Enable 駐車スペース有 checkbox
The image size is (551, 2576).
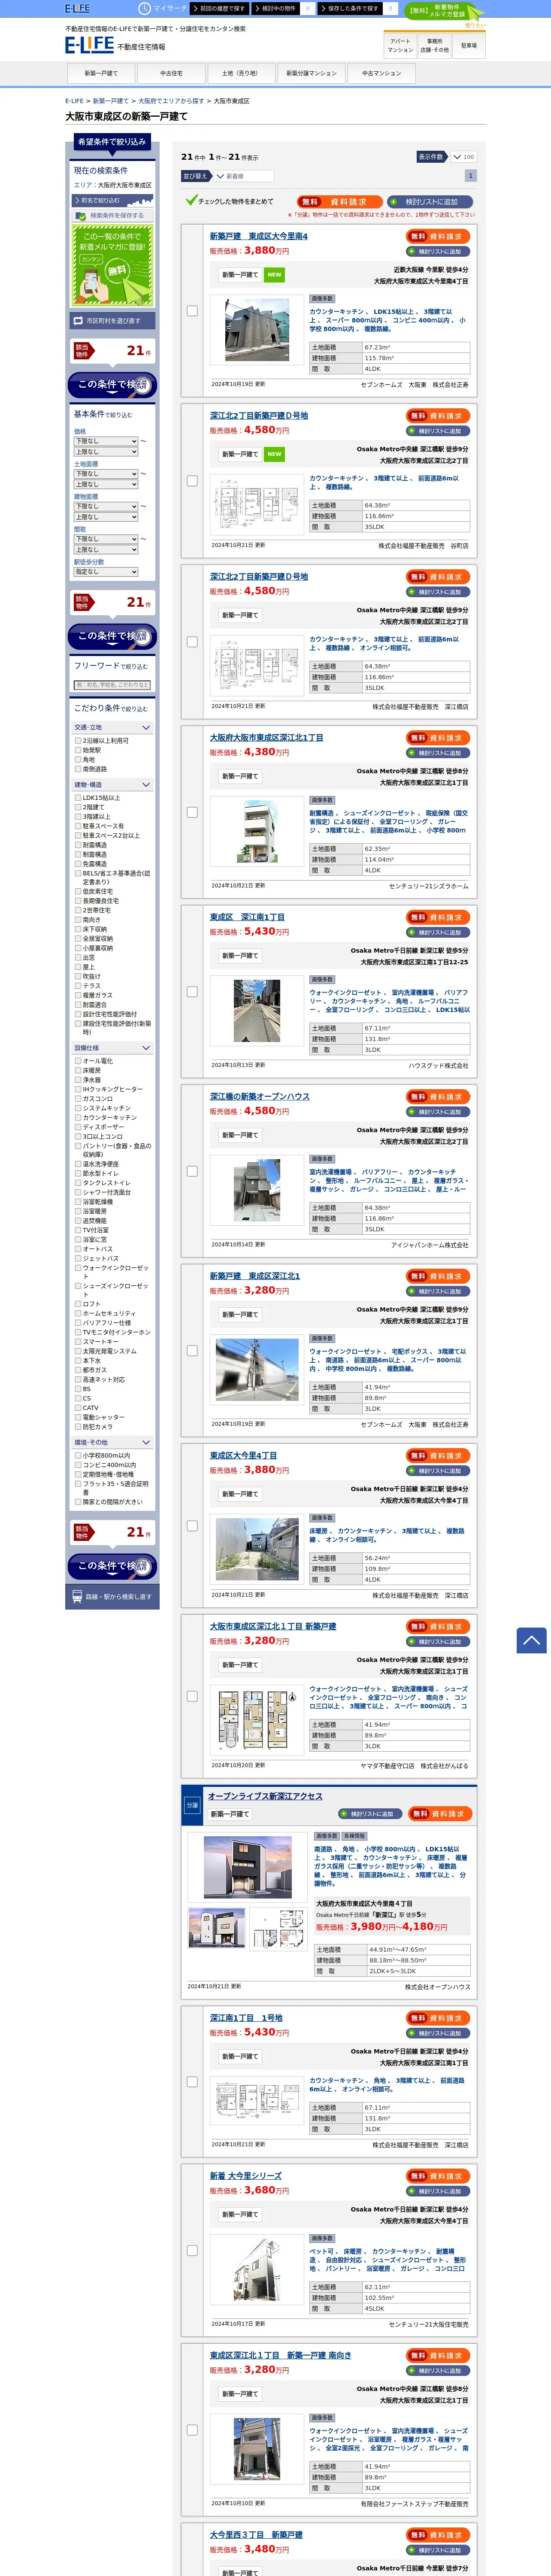[x=78, y=826]
